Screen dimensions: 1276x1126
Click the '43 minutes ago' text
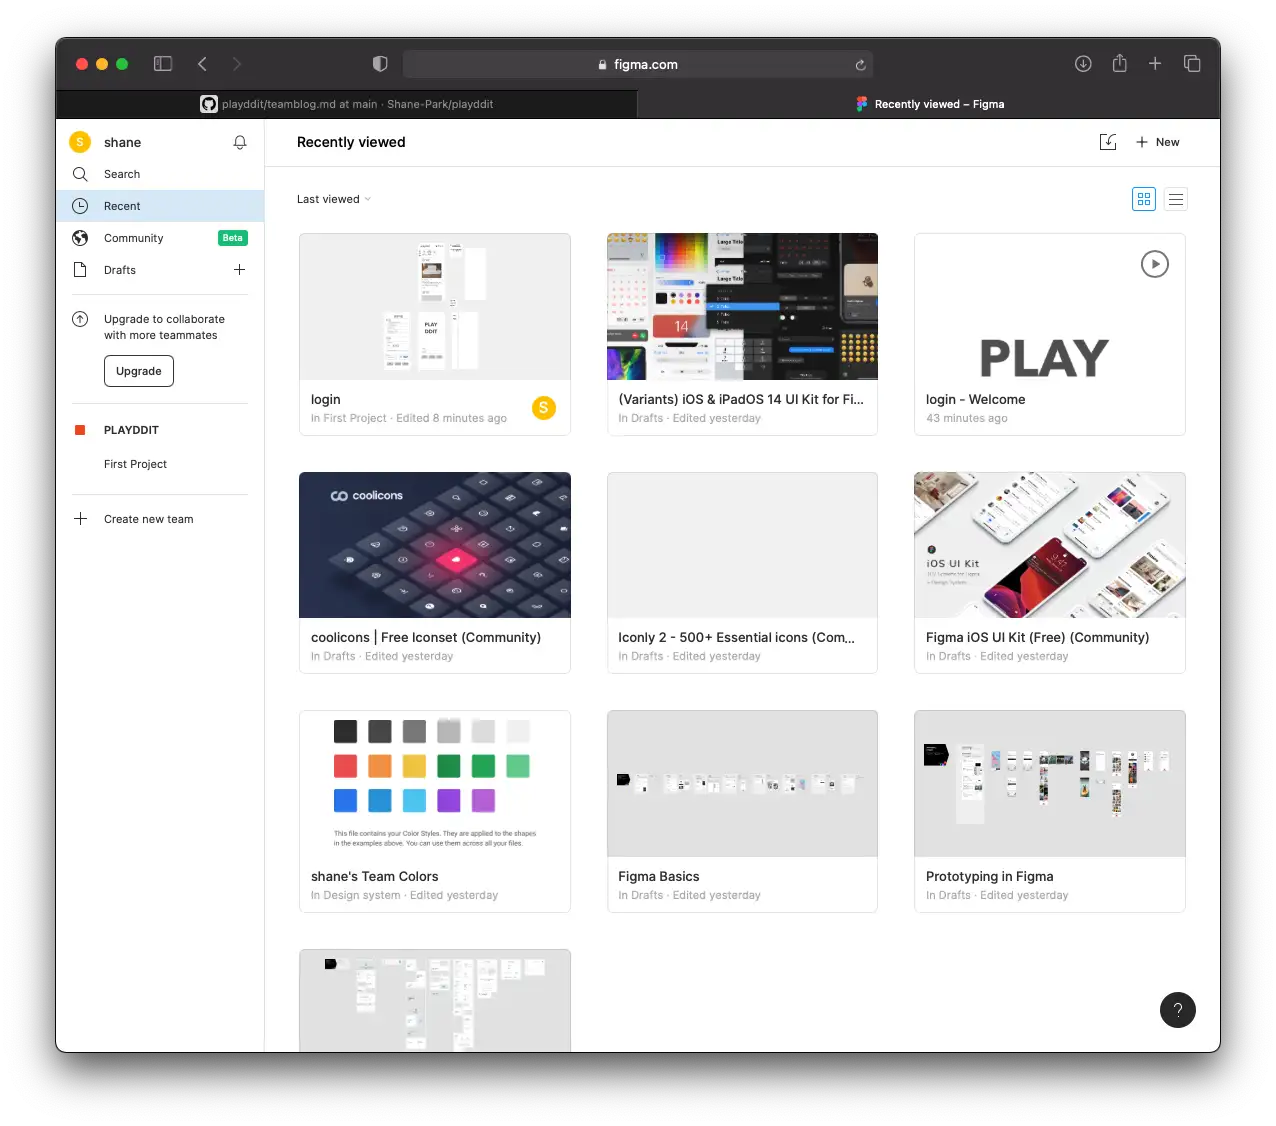tap(967, 418)
